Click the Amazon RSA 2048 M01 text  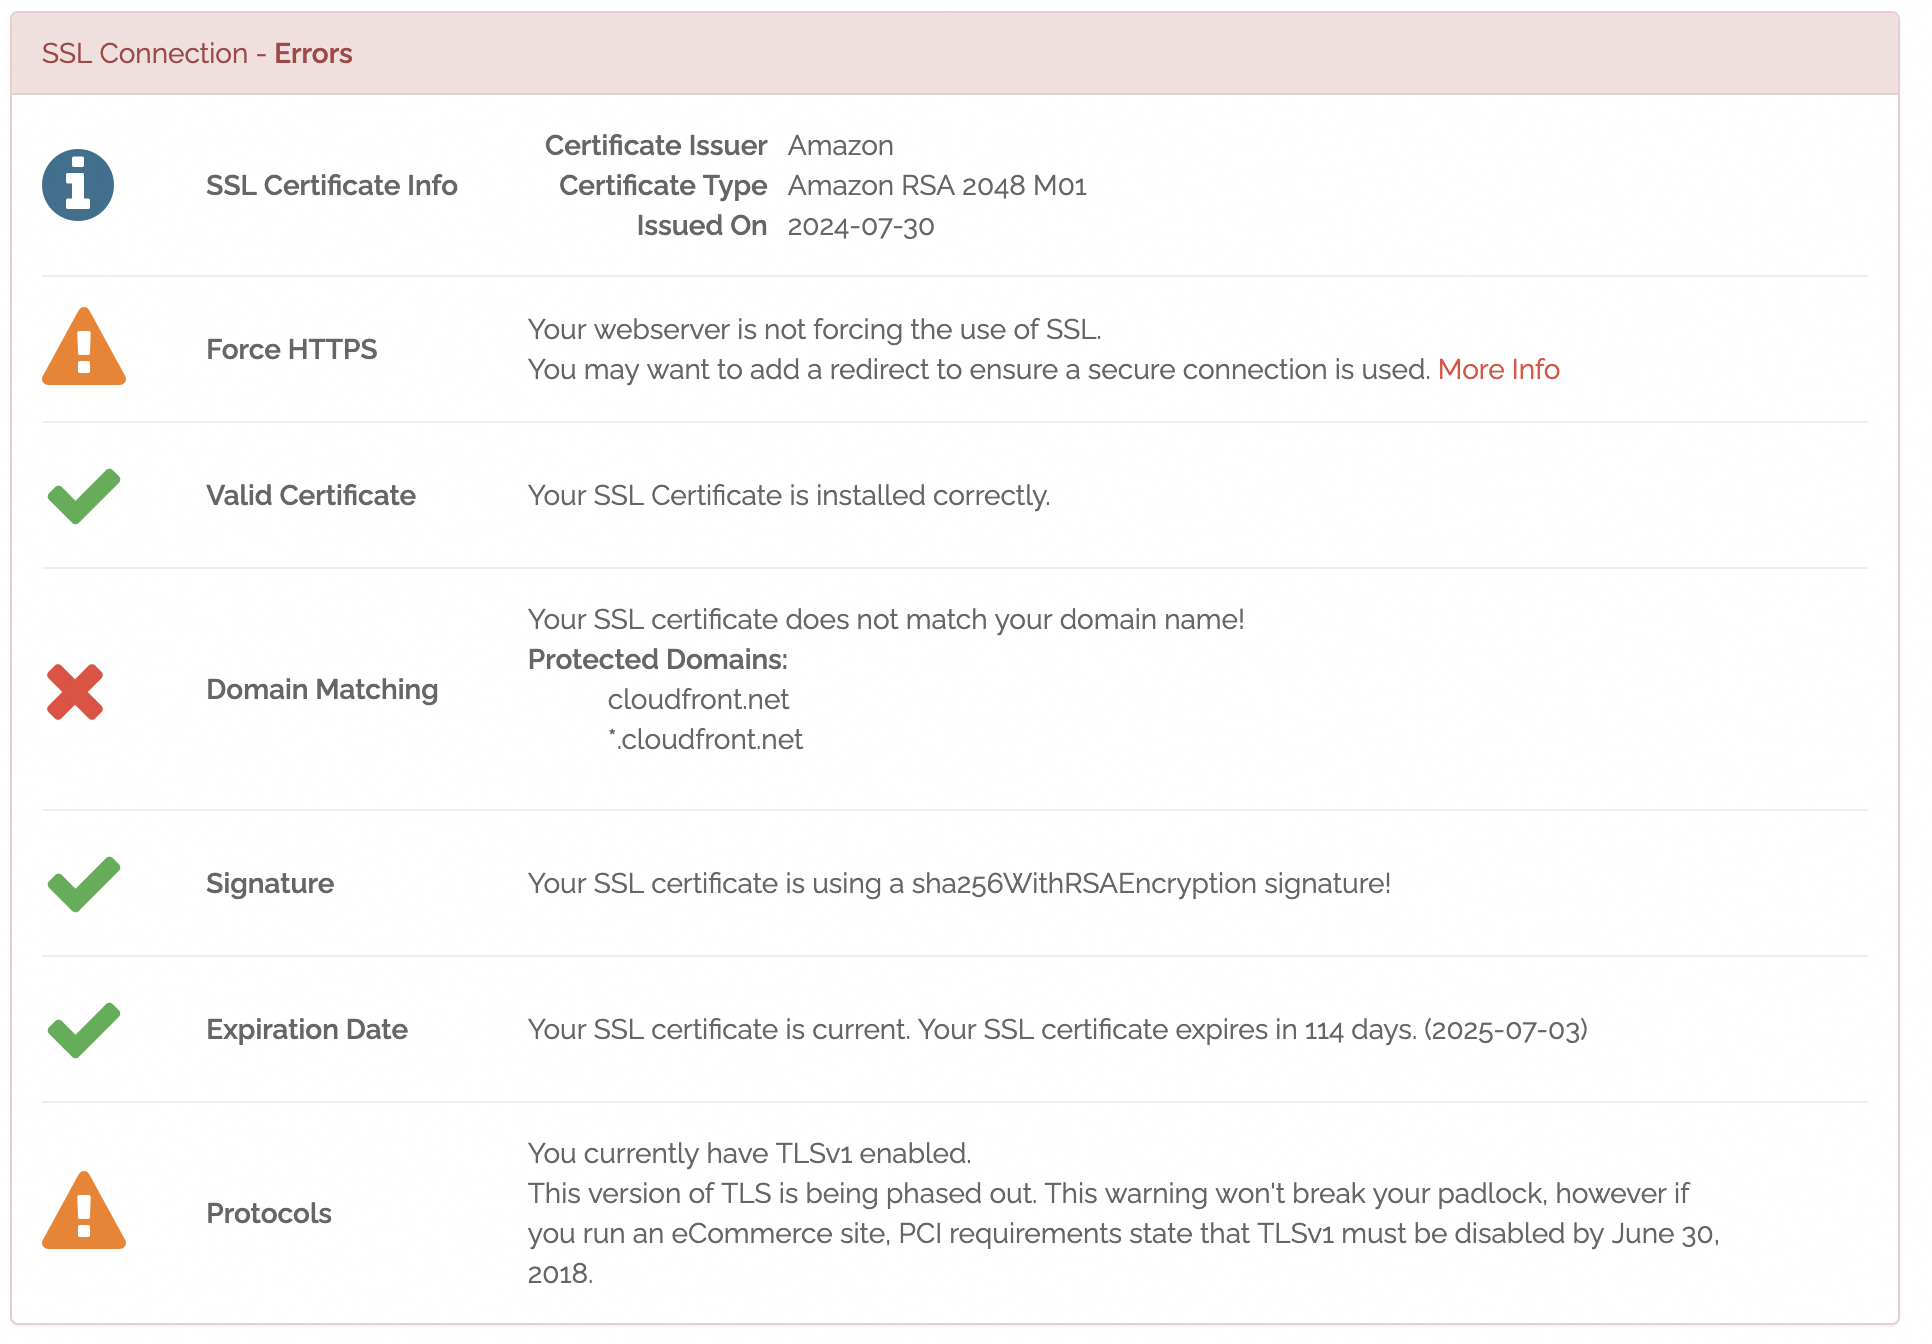click(x=937, y=186)
